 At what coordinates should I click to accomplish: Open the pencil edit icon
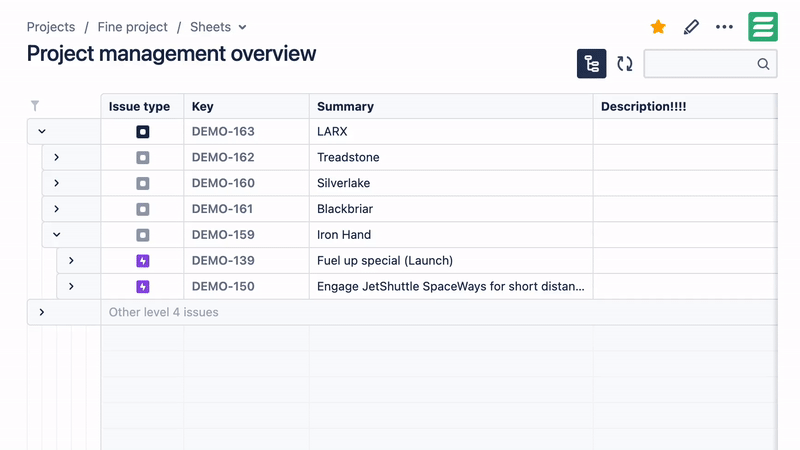(x=691, y=27)
